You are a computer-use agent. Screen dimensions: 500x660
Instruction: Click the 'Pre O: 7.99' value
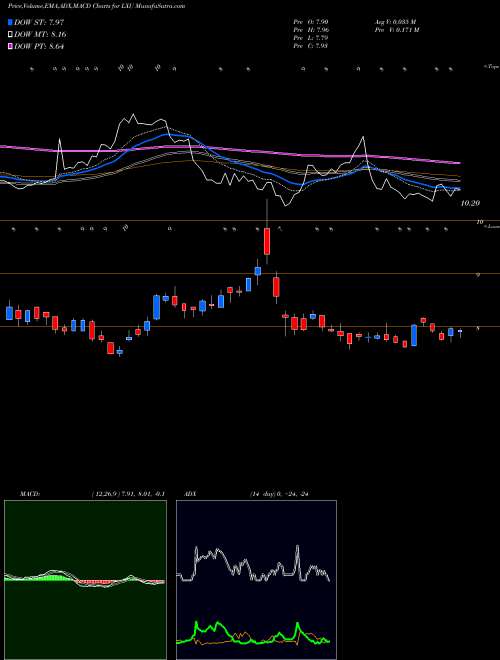(311, 22)
